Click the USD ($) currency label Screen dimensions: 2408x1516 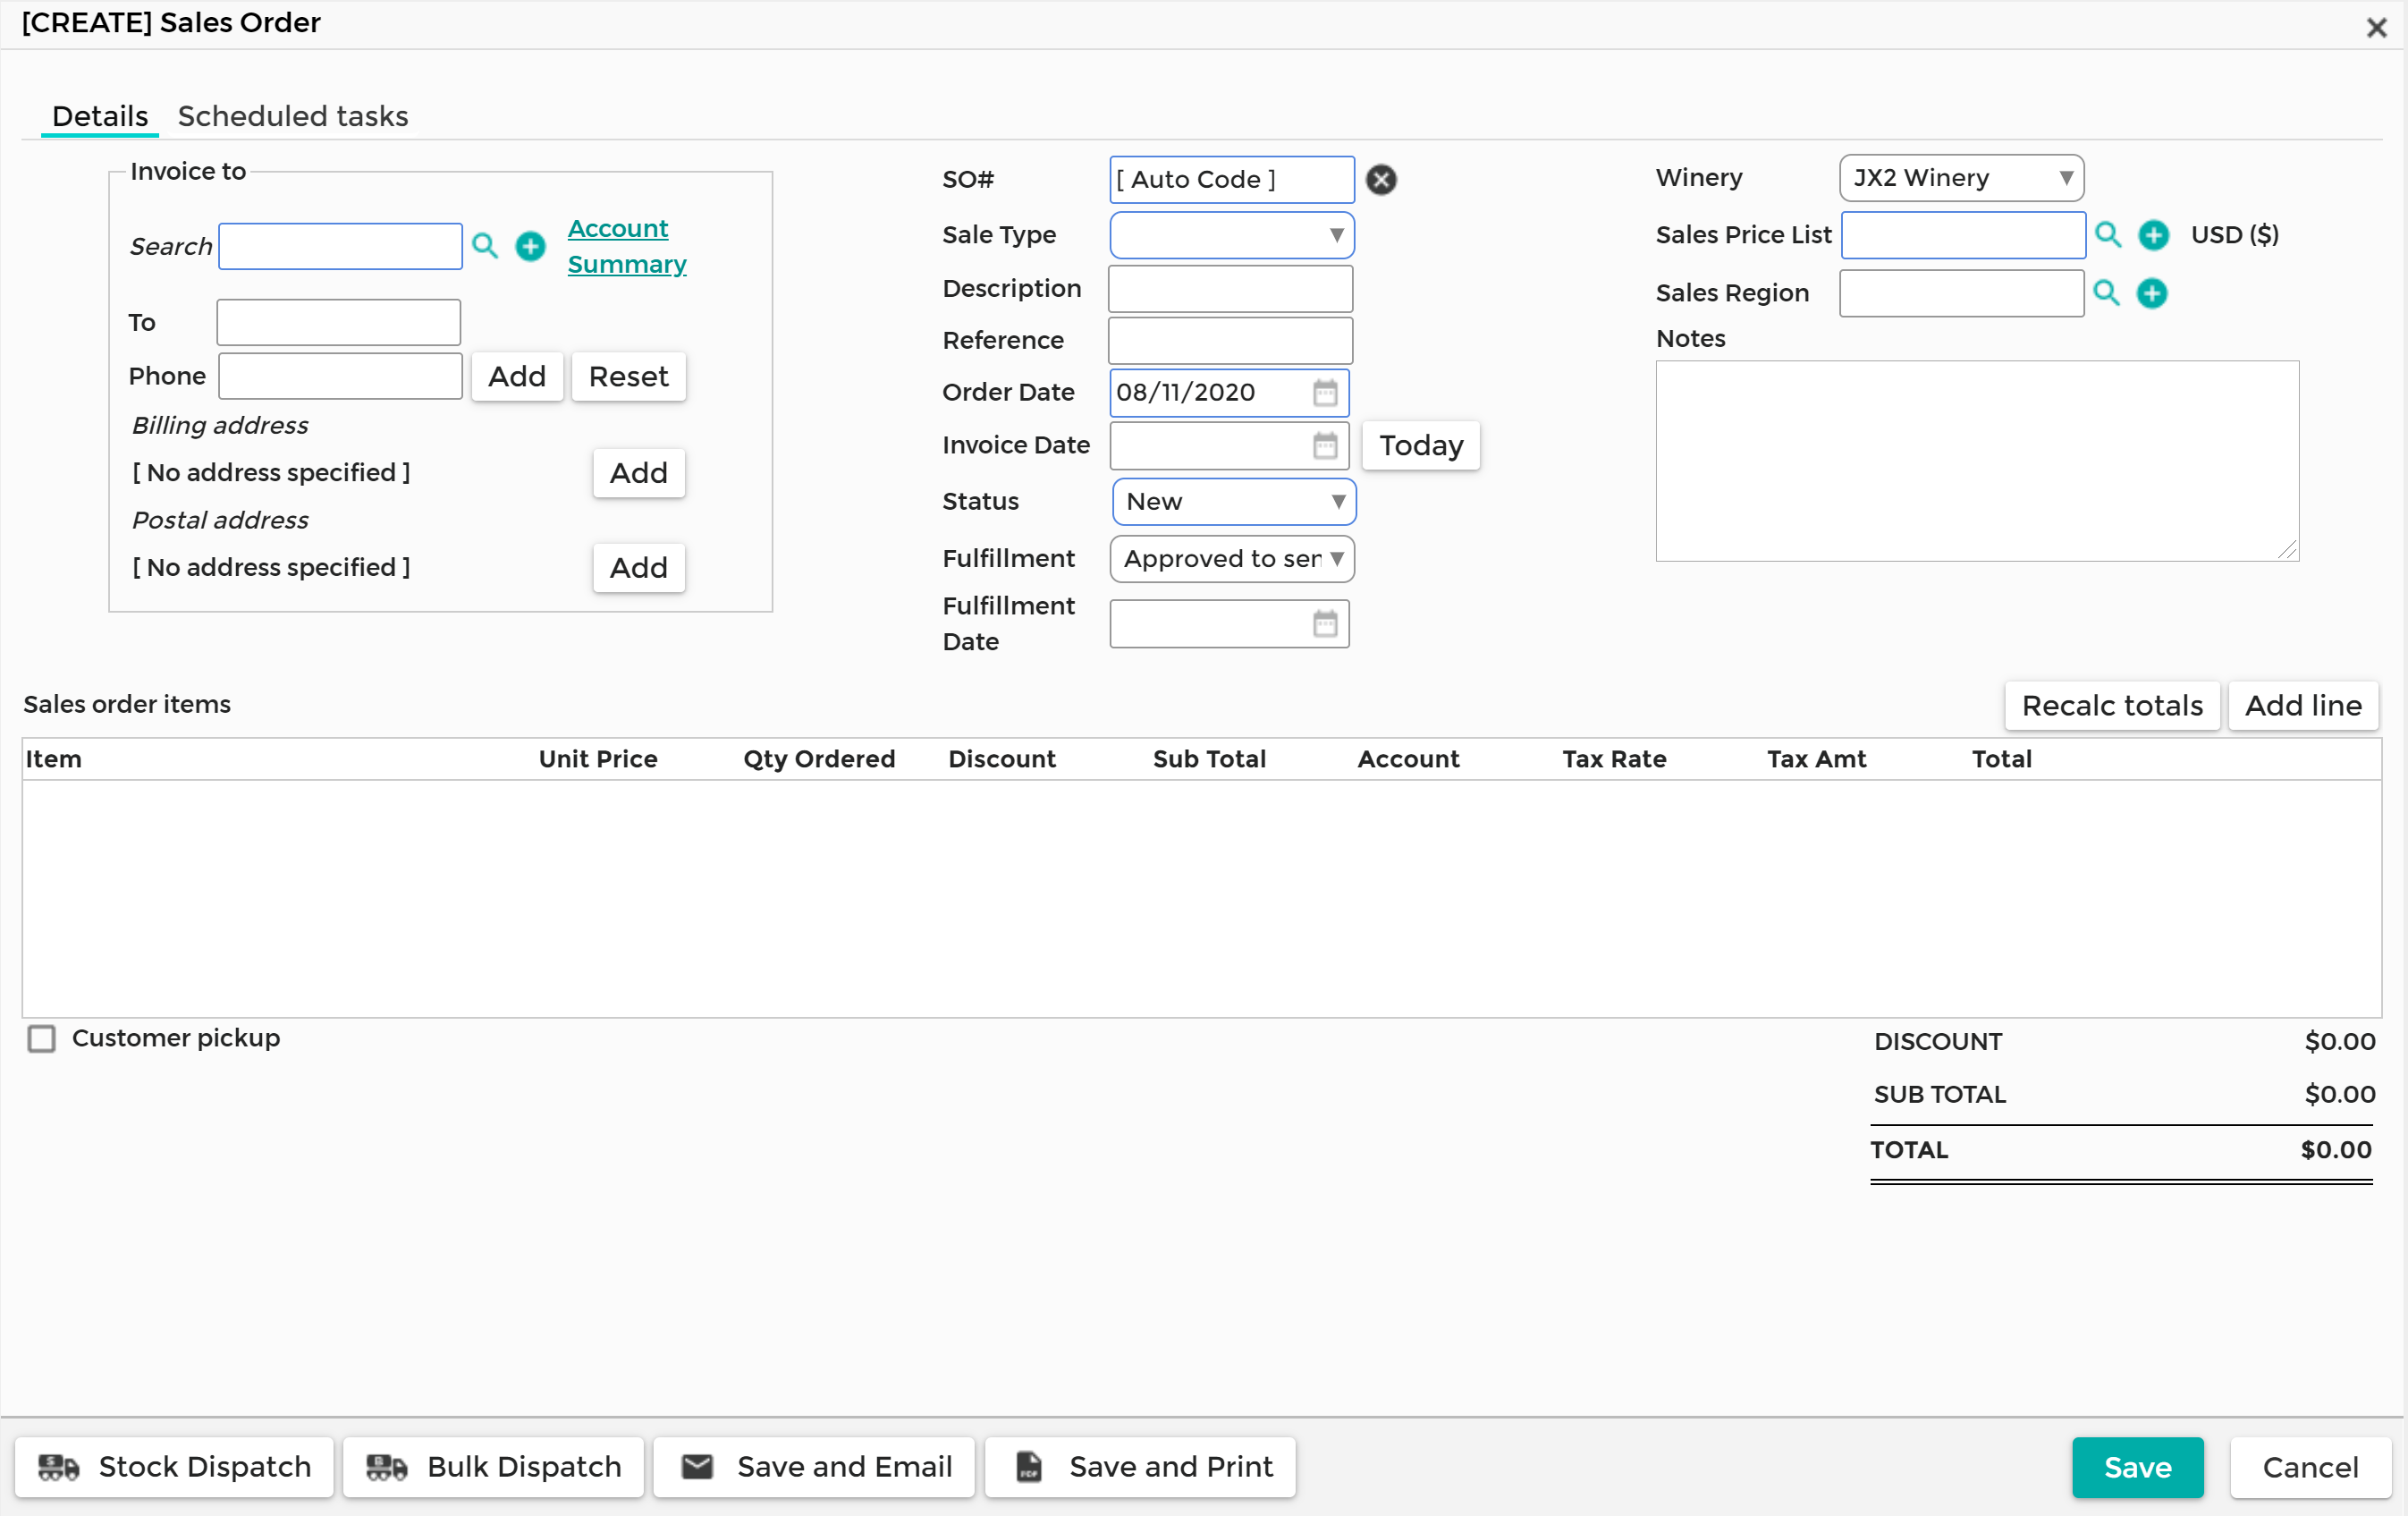(x=2234, y=234)
